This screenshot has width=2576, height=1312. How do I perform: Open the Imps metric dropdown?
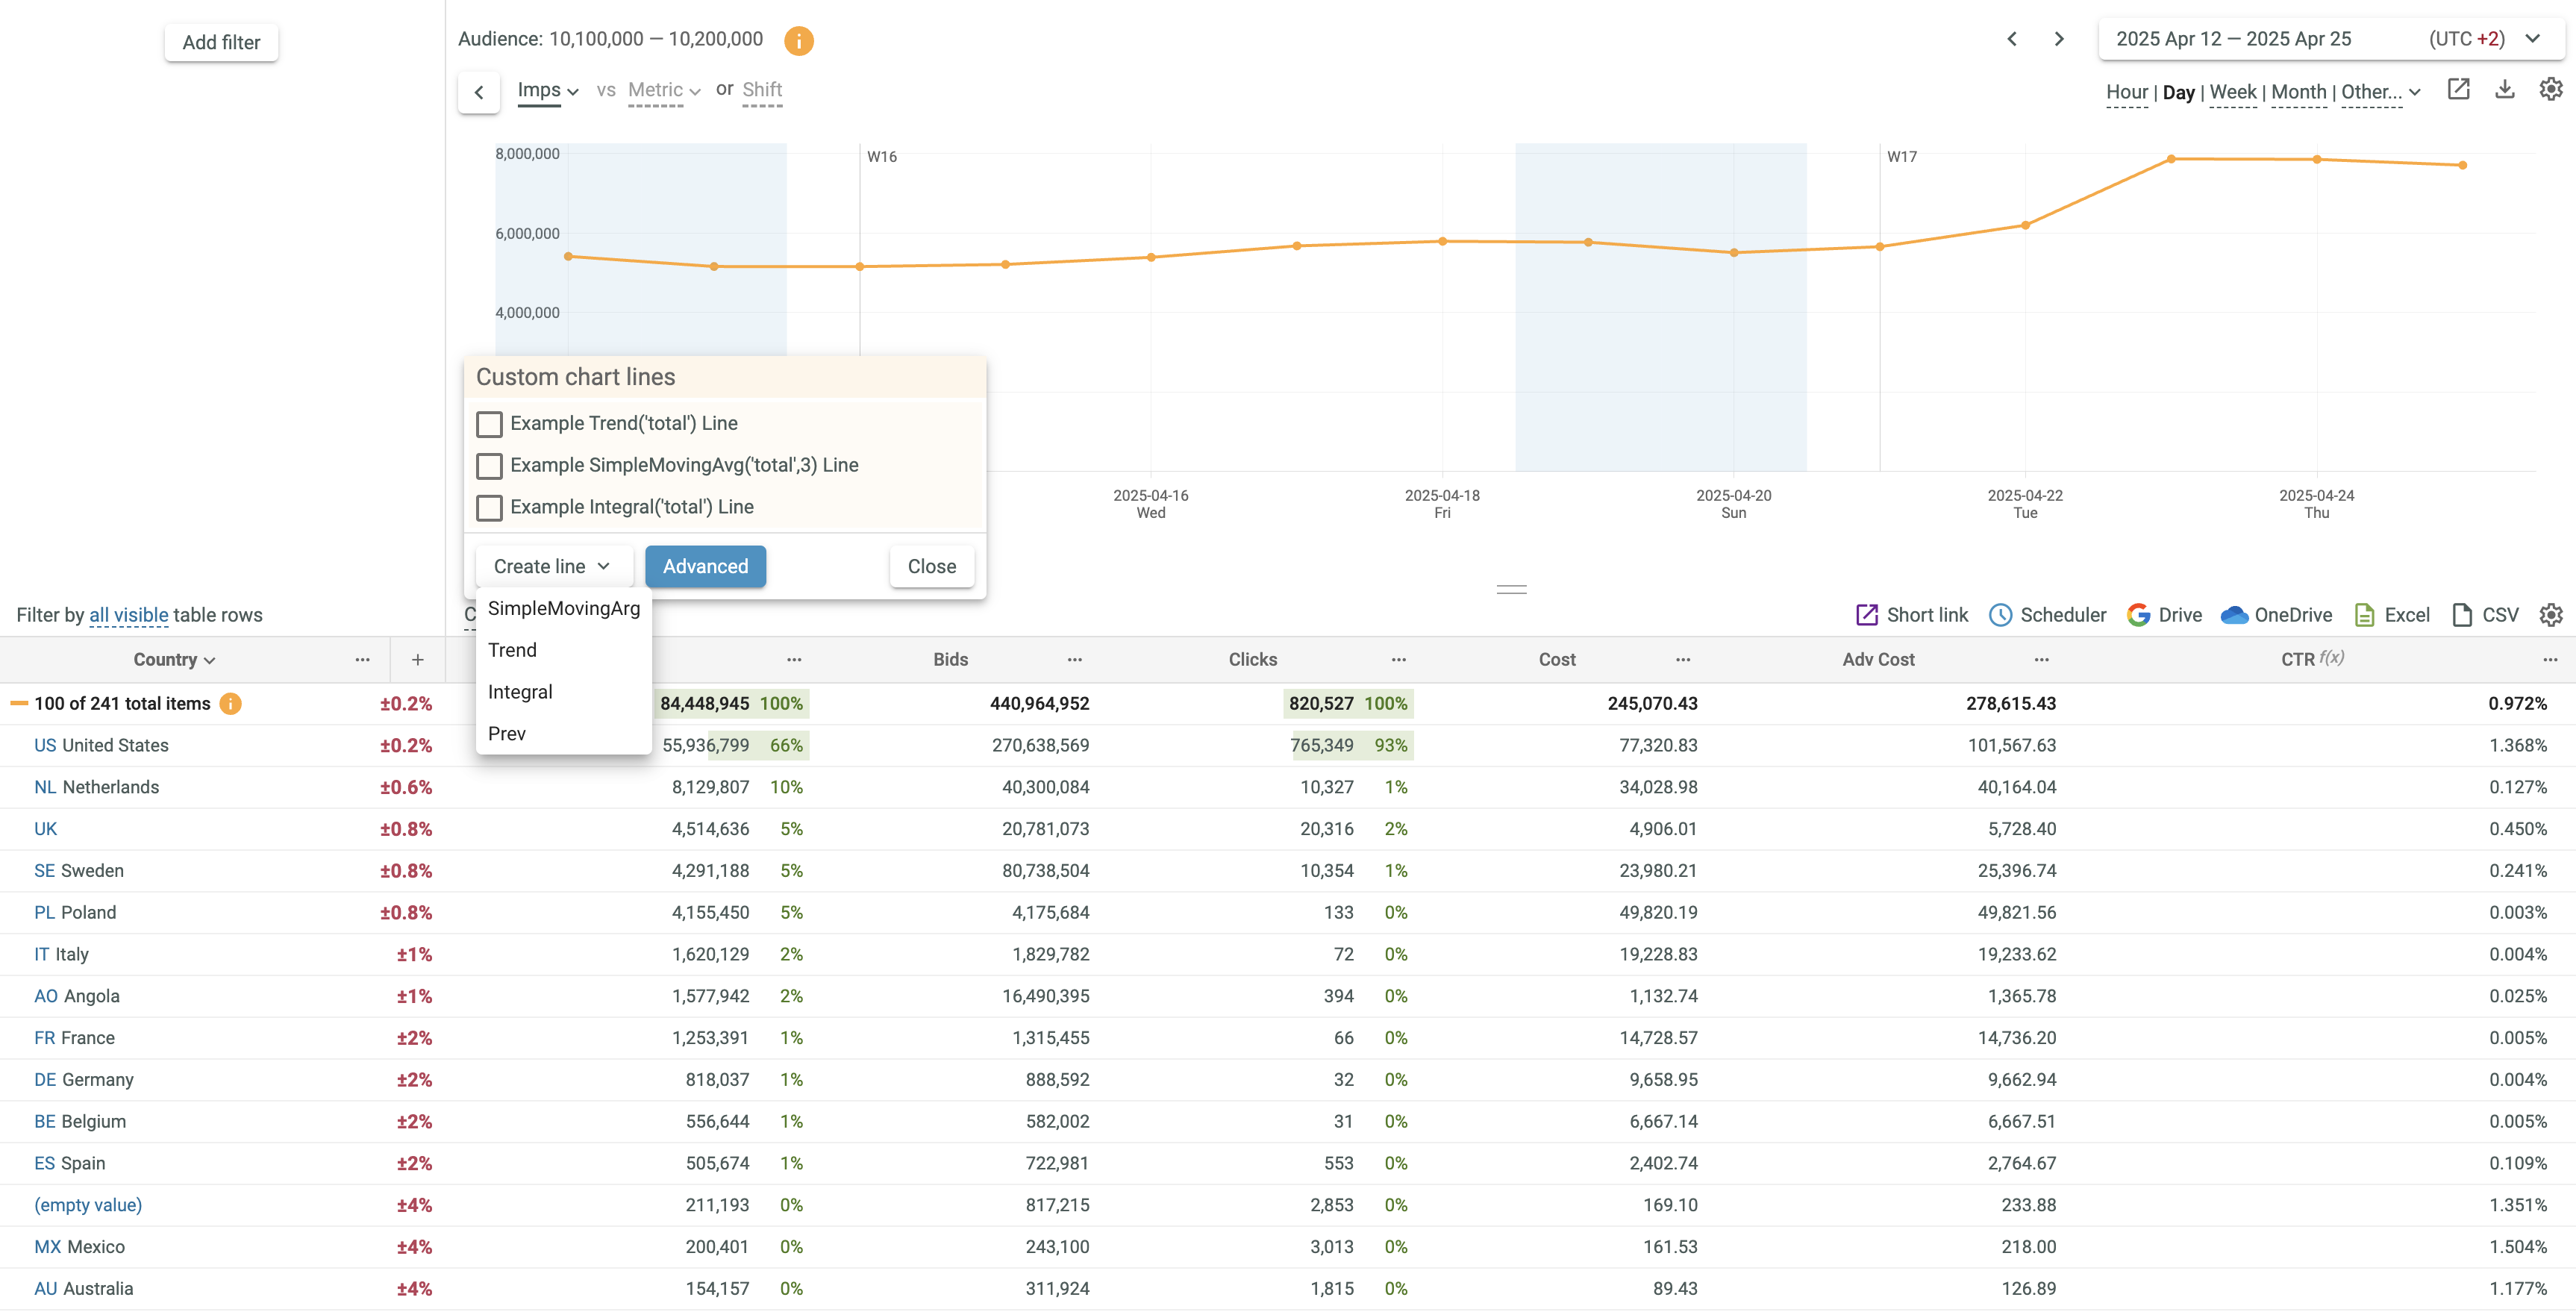click(x=547, y=91)
